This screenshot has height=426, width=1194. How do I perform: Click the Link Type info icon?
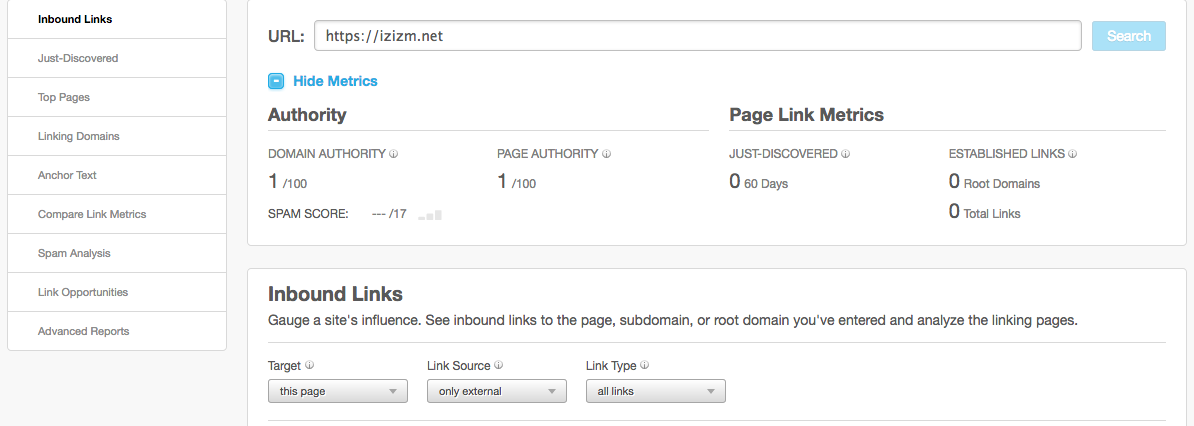coord(644,365)
